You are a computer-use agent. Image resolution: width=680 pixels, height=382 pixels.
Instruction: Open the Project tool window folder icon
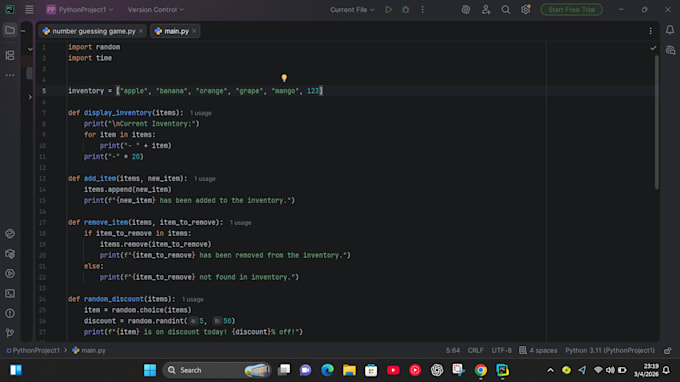10,30
